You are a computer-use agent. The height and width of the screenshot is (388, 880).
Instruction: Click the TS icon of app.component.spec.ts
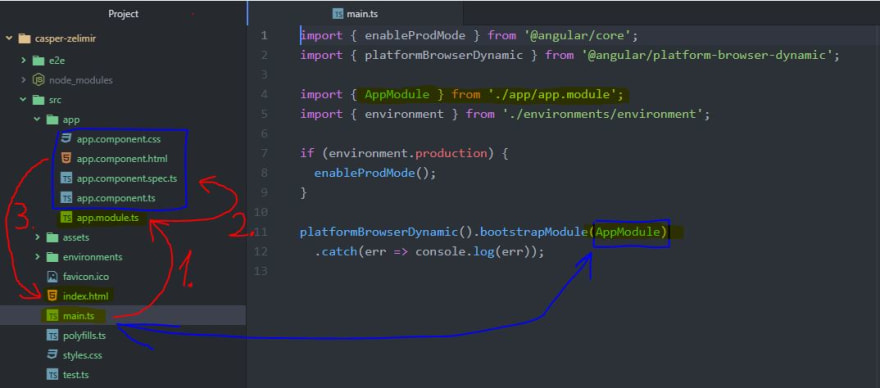pos(66,179)
